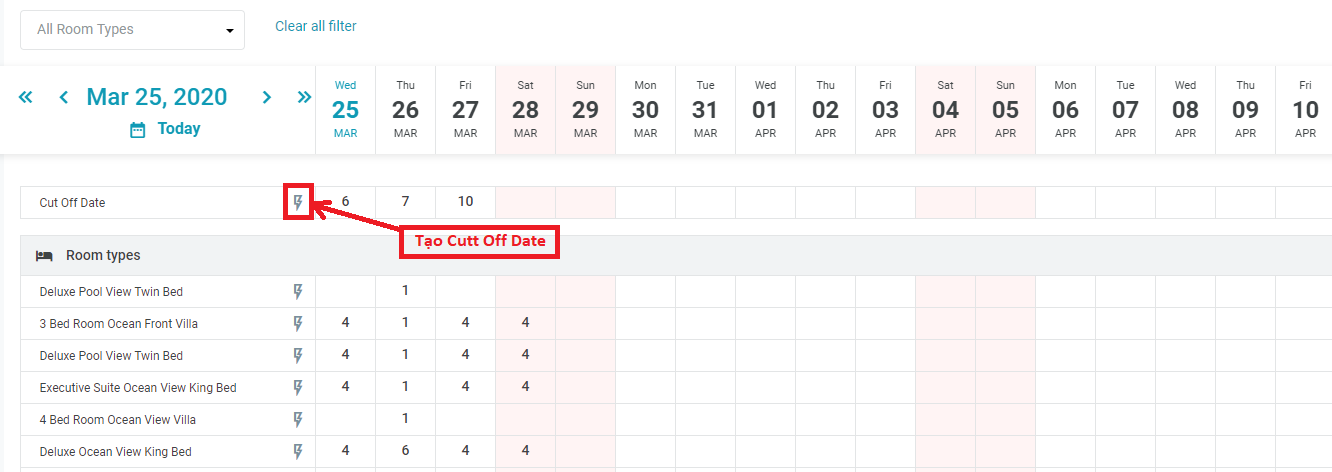The image size is (1332, 472).
Task: Select the Sat 28 MAR column header
Action: [x=525, y=110]
